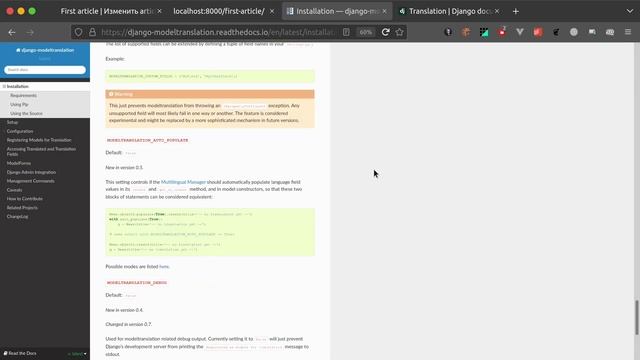Close the First article tab
The width and height of the screenshot is (640, 360).
pos(160,11)
